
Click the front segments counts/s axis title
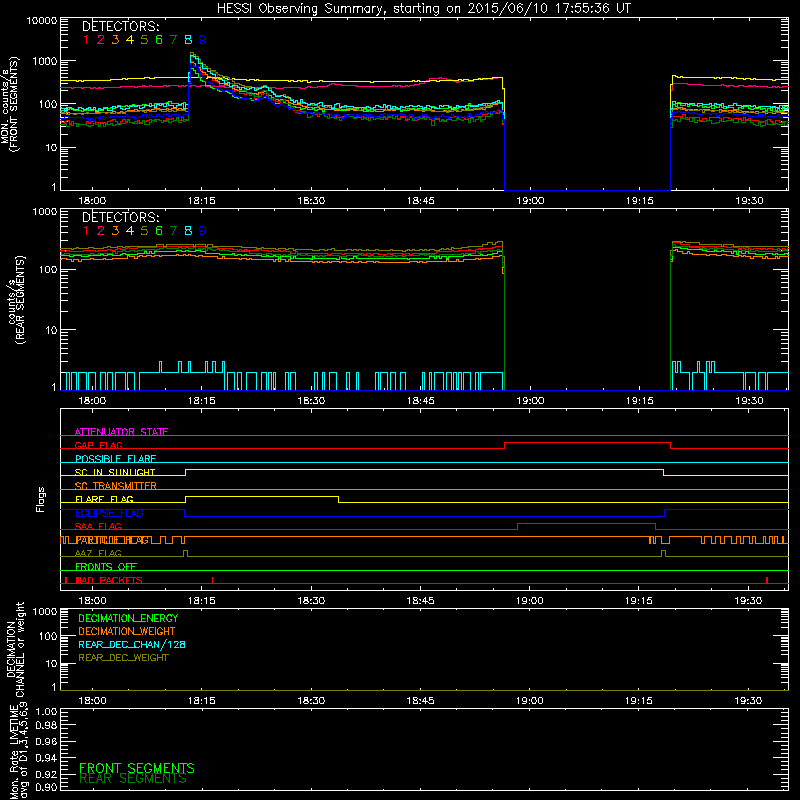pyautogui.click(x=10, y=104)
